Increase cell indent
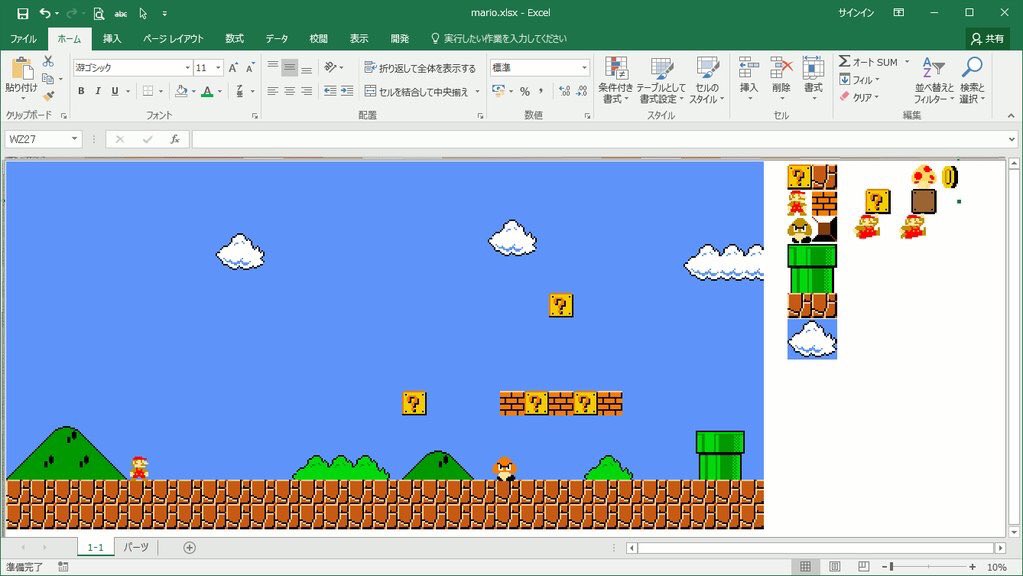This screenshot has height=576, width=1023. pos(347,91)
